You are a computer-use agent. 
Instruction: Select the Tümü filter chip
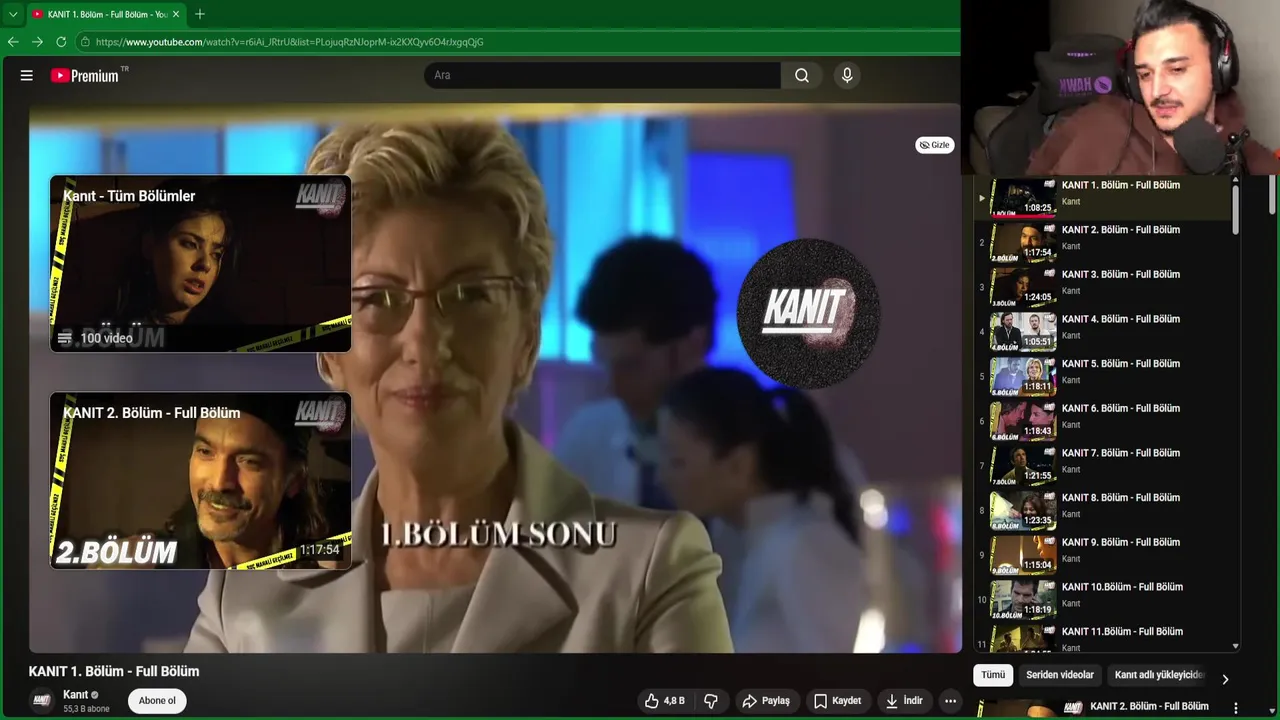tap(993, 675)
